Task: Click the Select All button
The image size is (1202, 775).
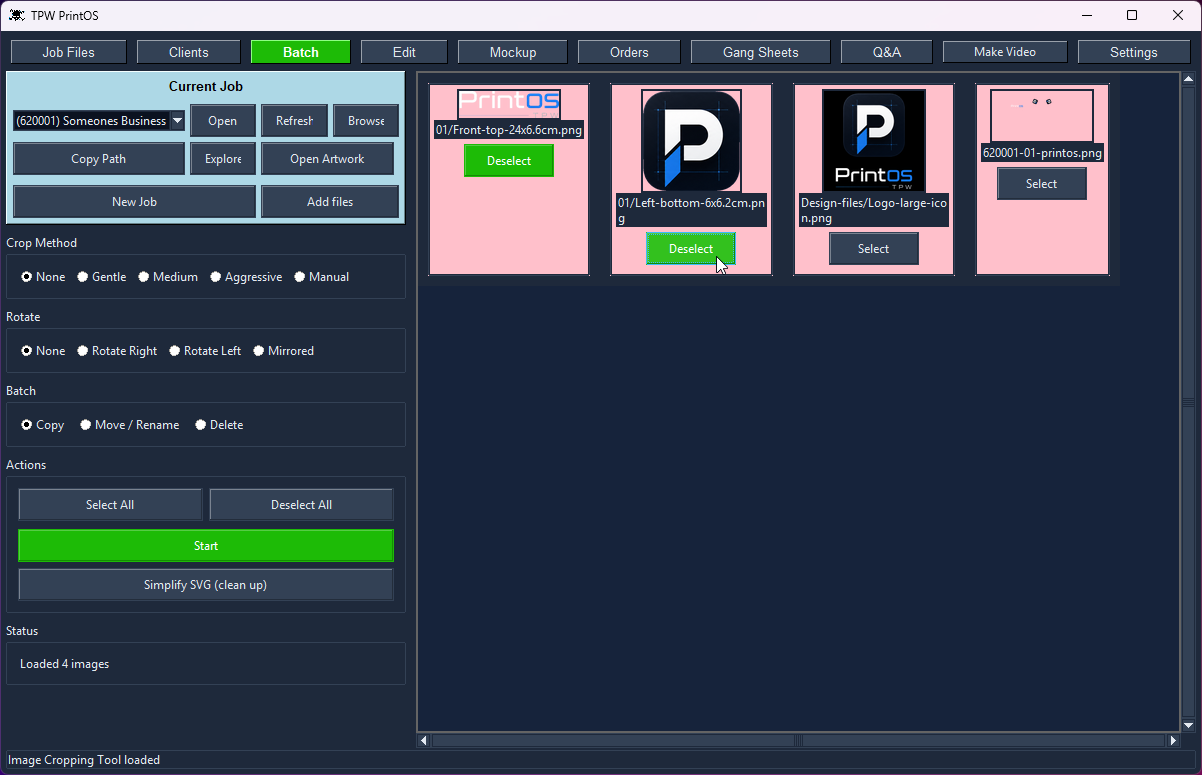Action: pos(110,505)
